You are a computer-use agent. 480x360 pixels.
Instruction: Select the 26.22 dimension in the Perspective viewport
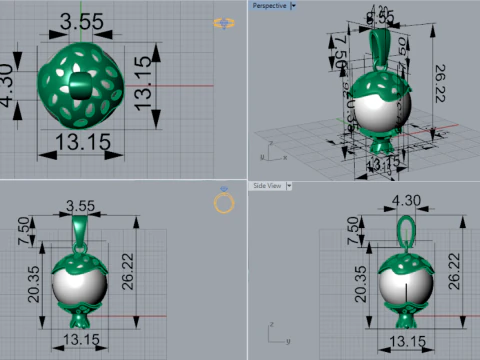440,84
